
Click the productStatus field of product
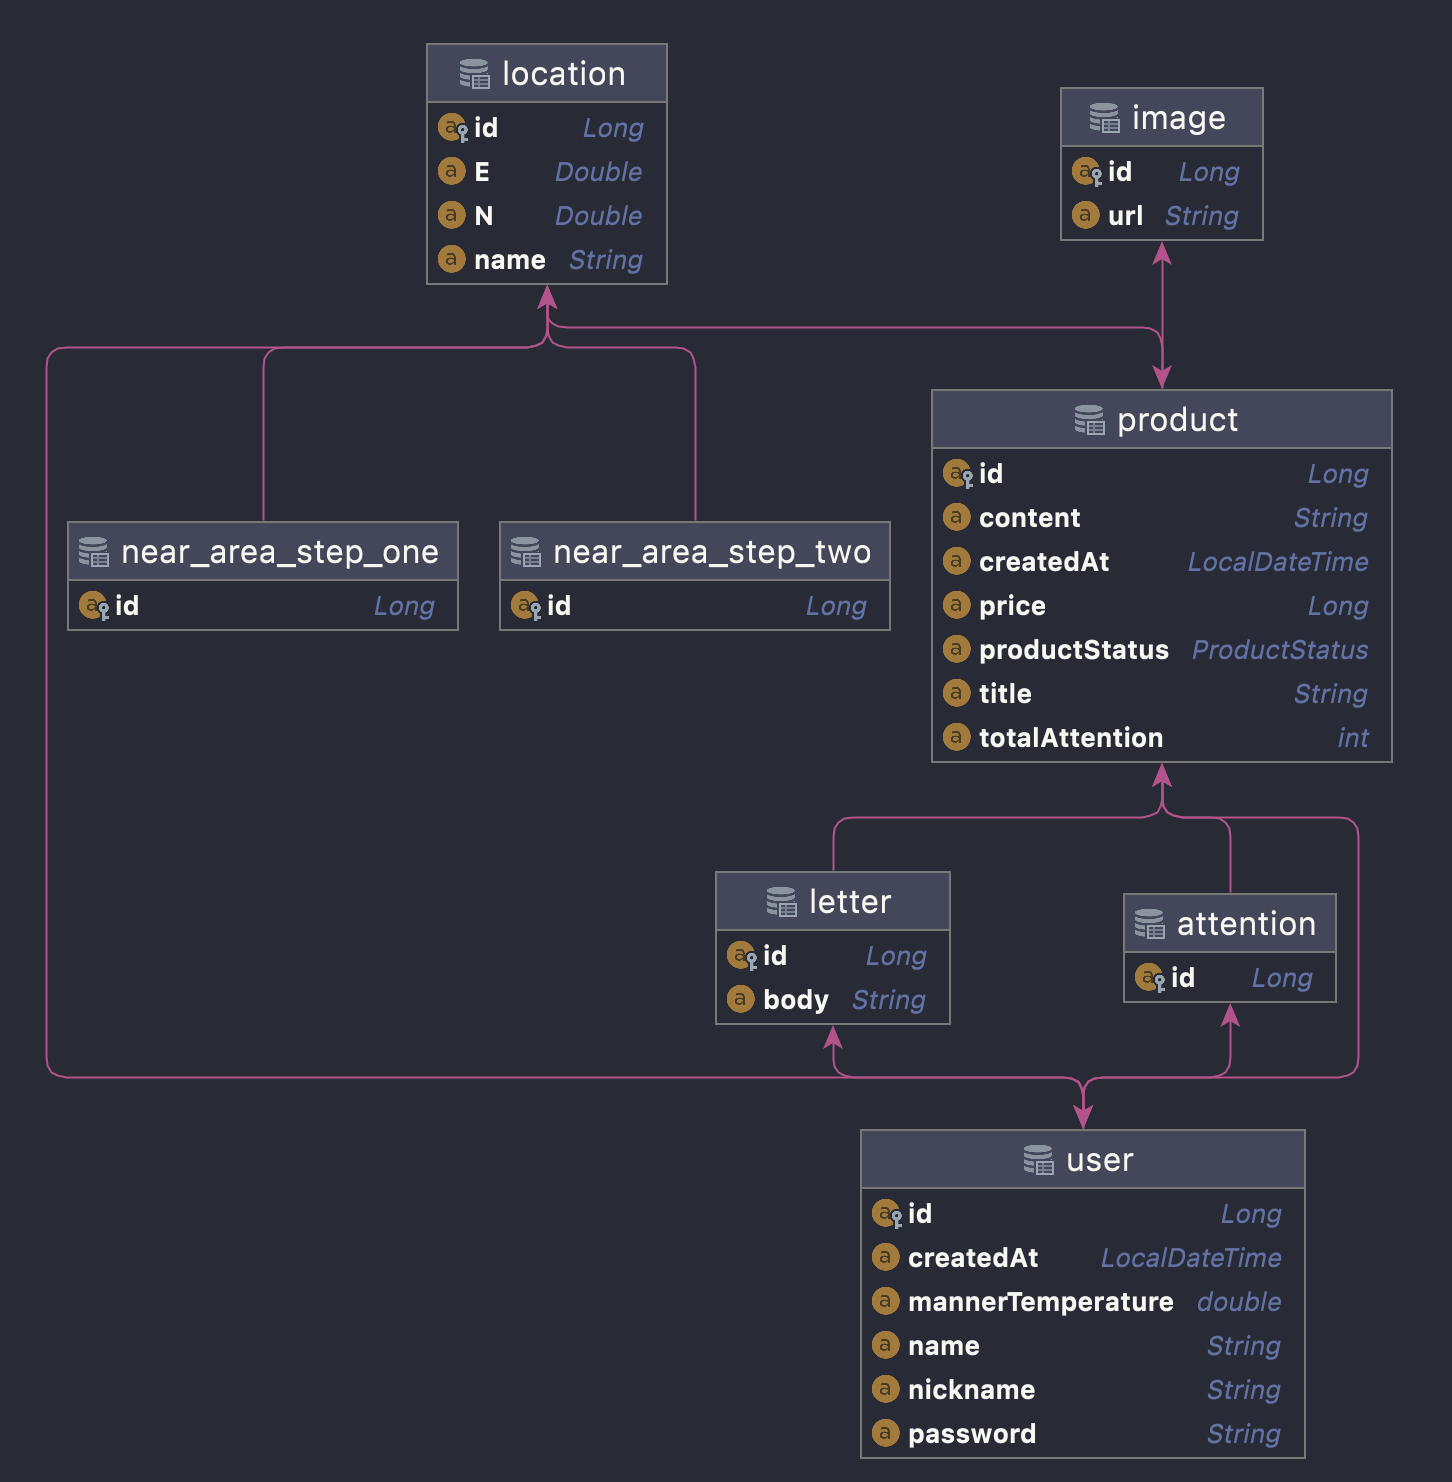pos(1075,649)
